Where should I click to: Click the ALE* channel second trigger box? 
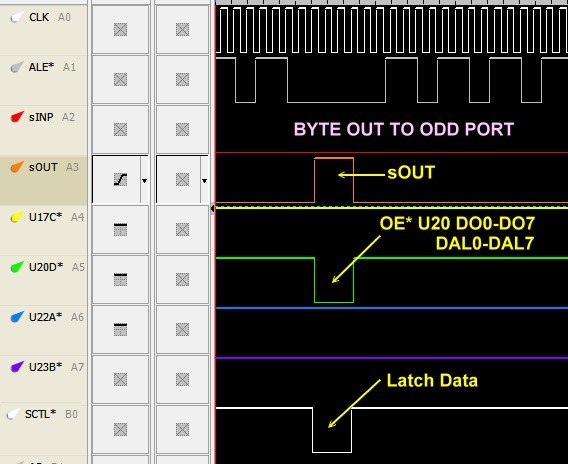click(x=182, y=79)
